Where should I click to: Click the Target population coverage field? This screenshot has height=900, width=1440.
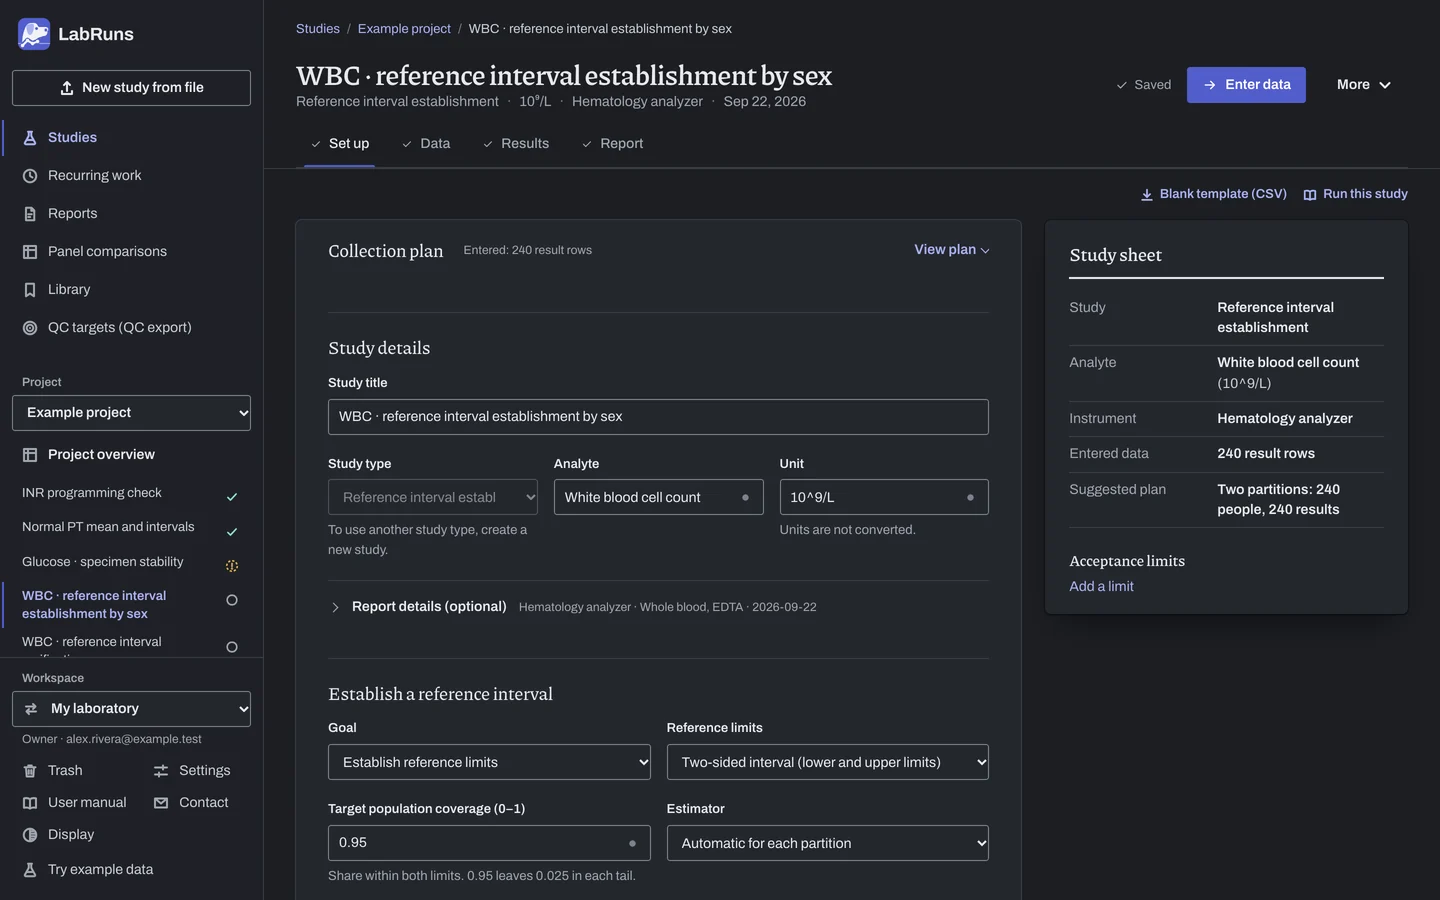(489, 843)
